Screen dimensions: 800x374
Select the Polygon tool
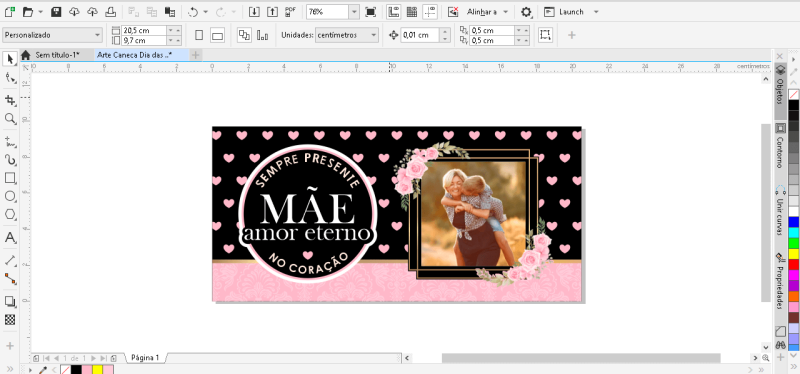tap(10, 214)
